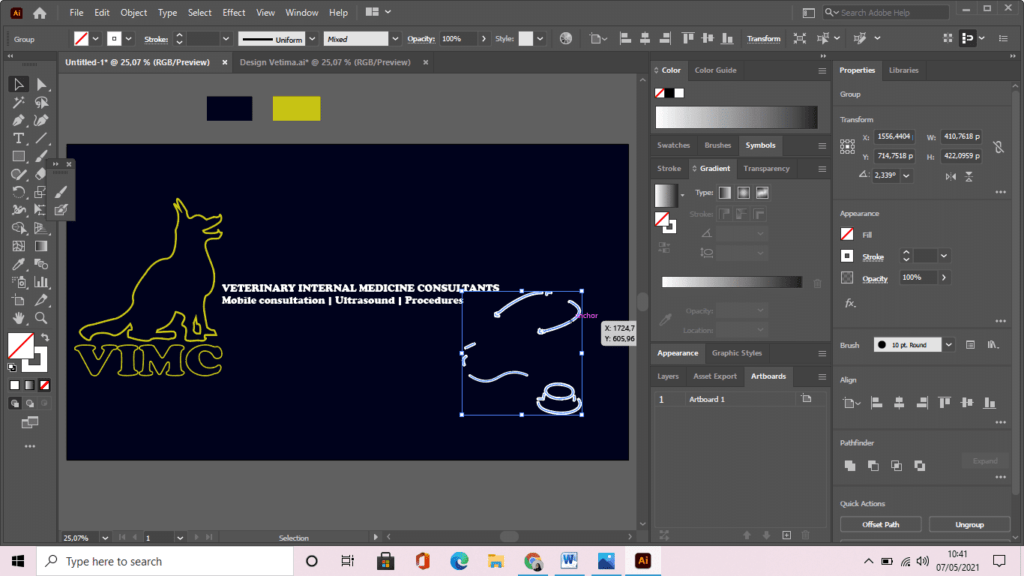Set fill mode to Gradient below swatches
Screen dimensions: 1024x576
coord(29,385)
